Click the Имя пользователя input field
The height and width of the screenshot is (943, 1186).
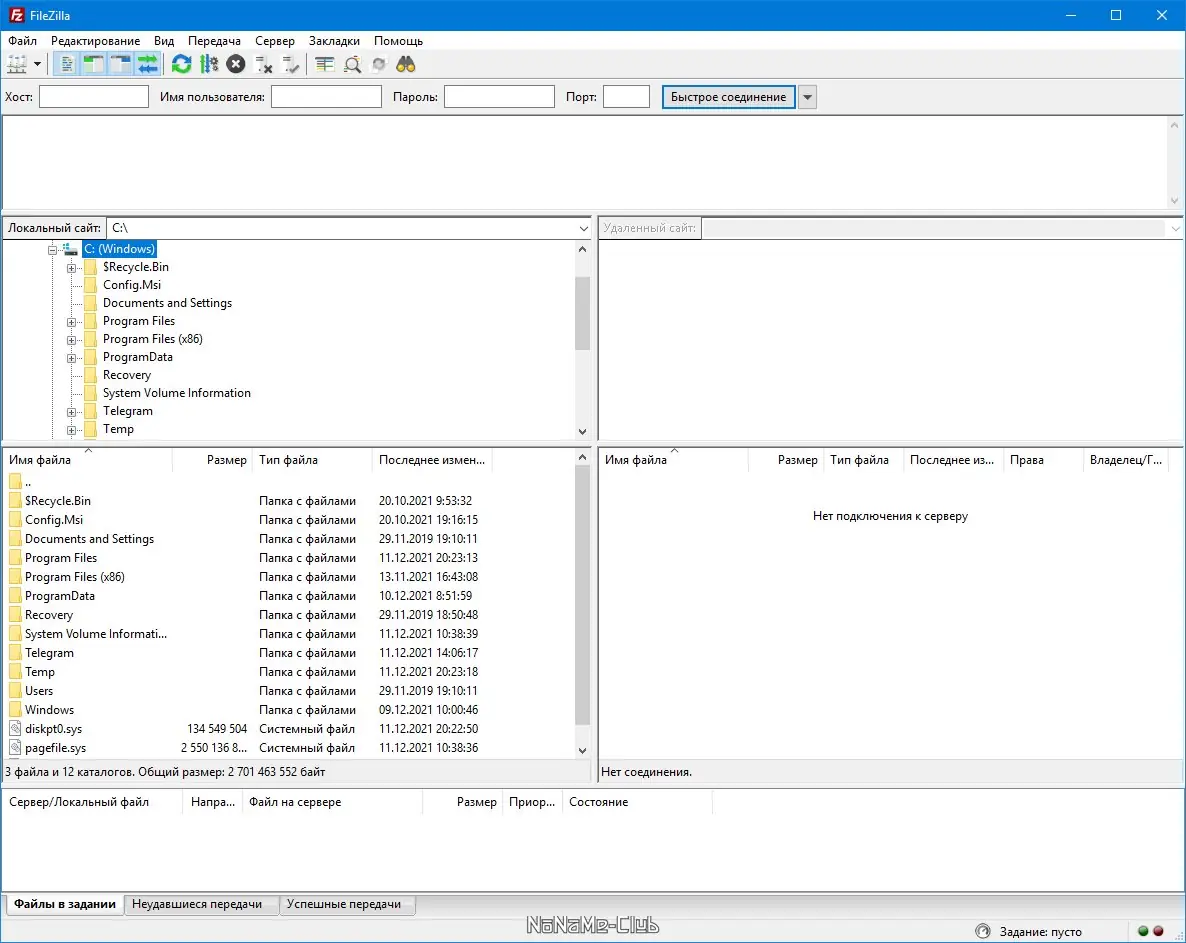click(326, 97)
